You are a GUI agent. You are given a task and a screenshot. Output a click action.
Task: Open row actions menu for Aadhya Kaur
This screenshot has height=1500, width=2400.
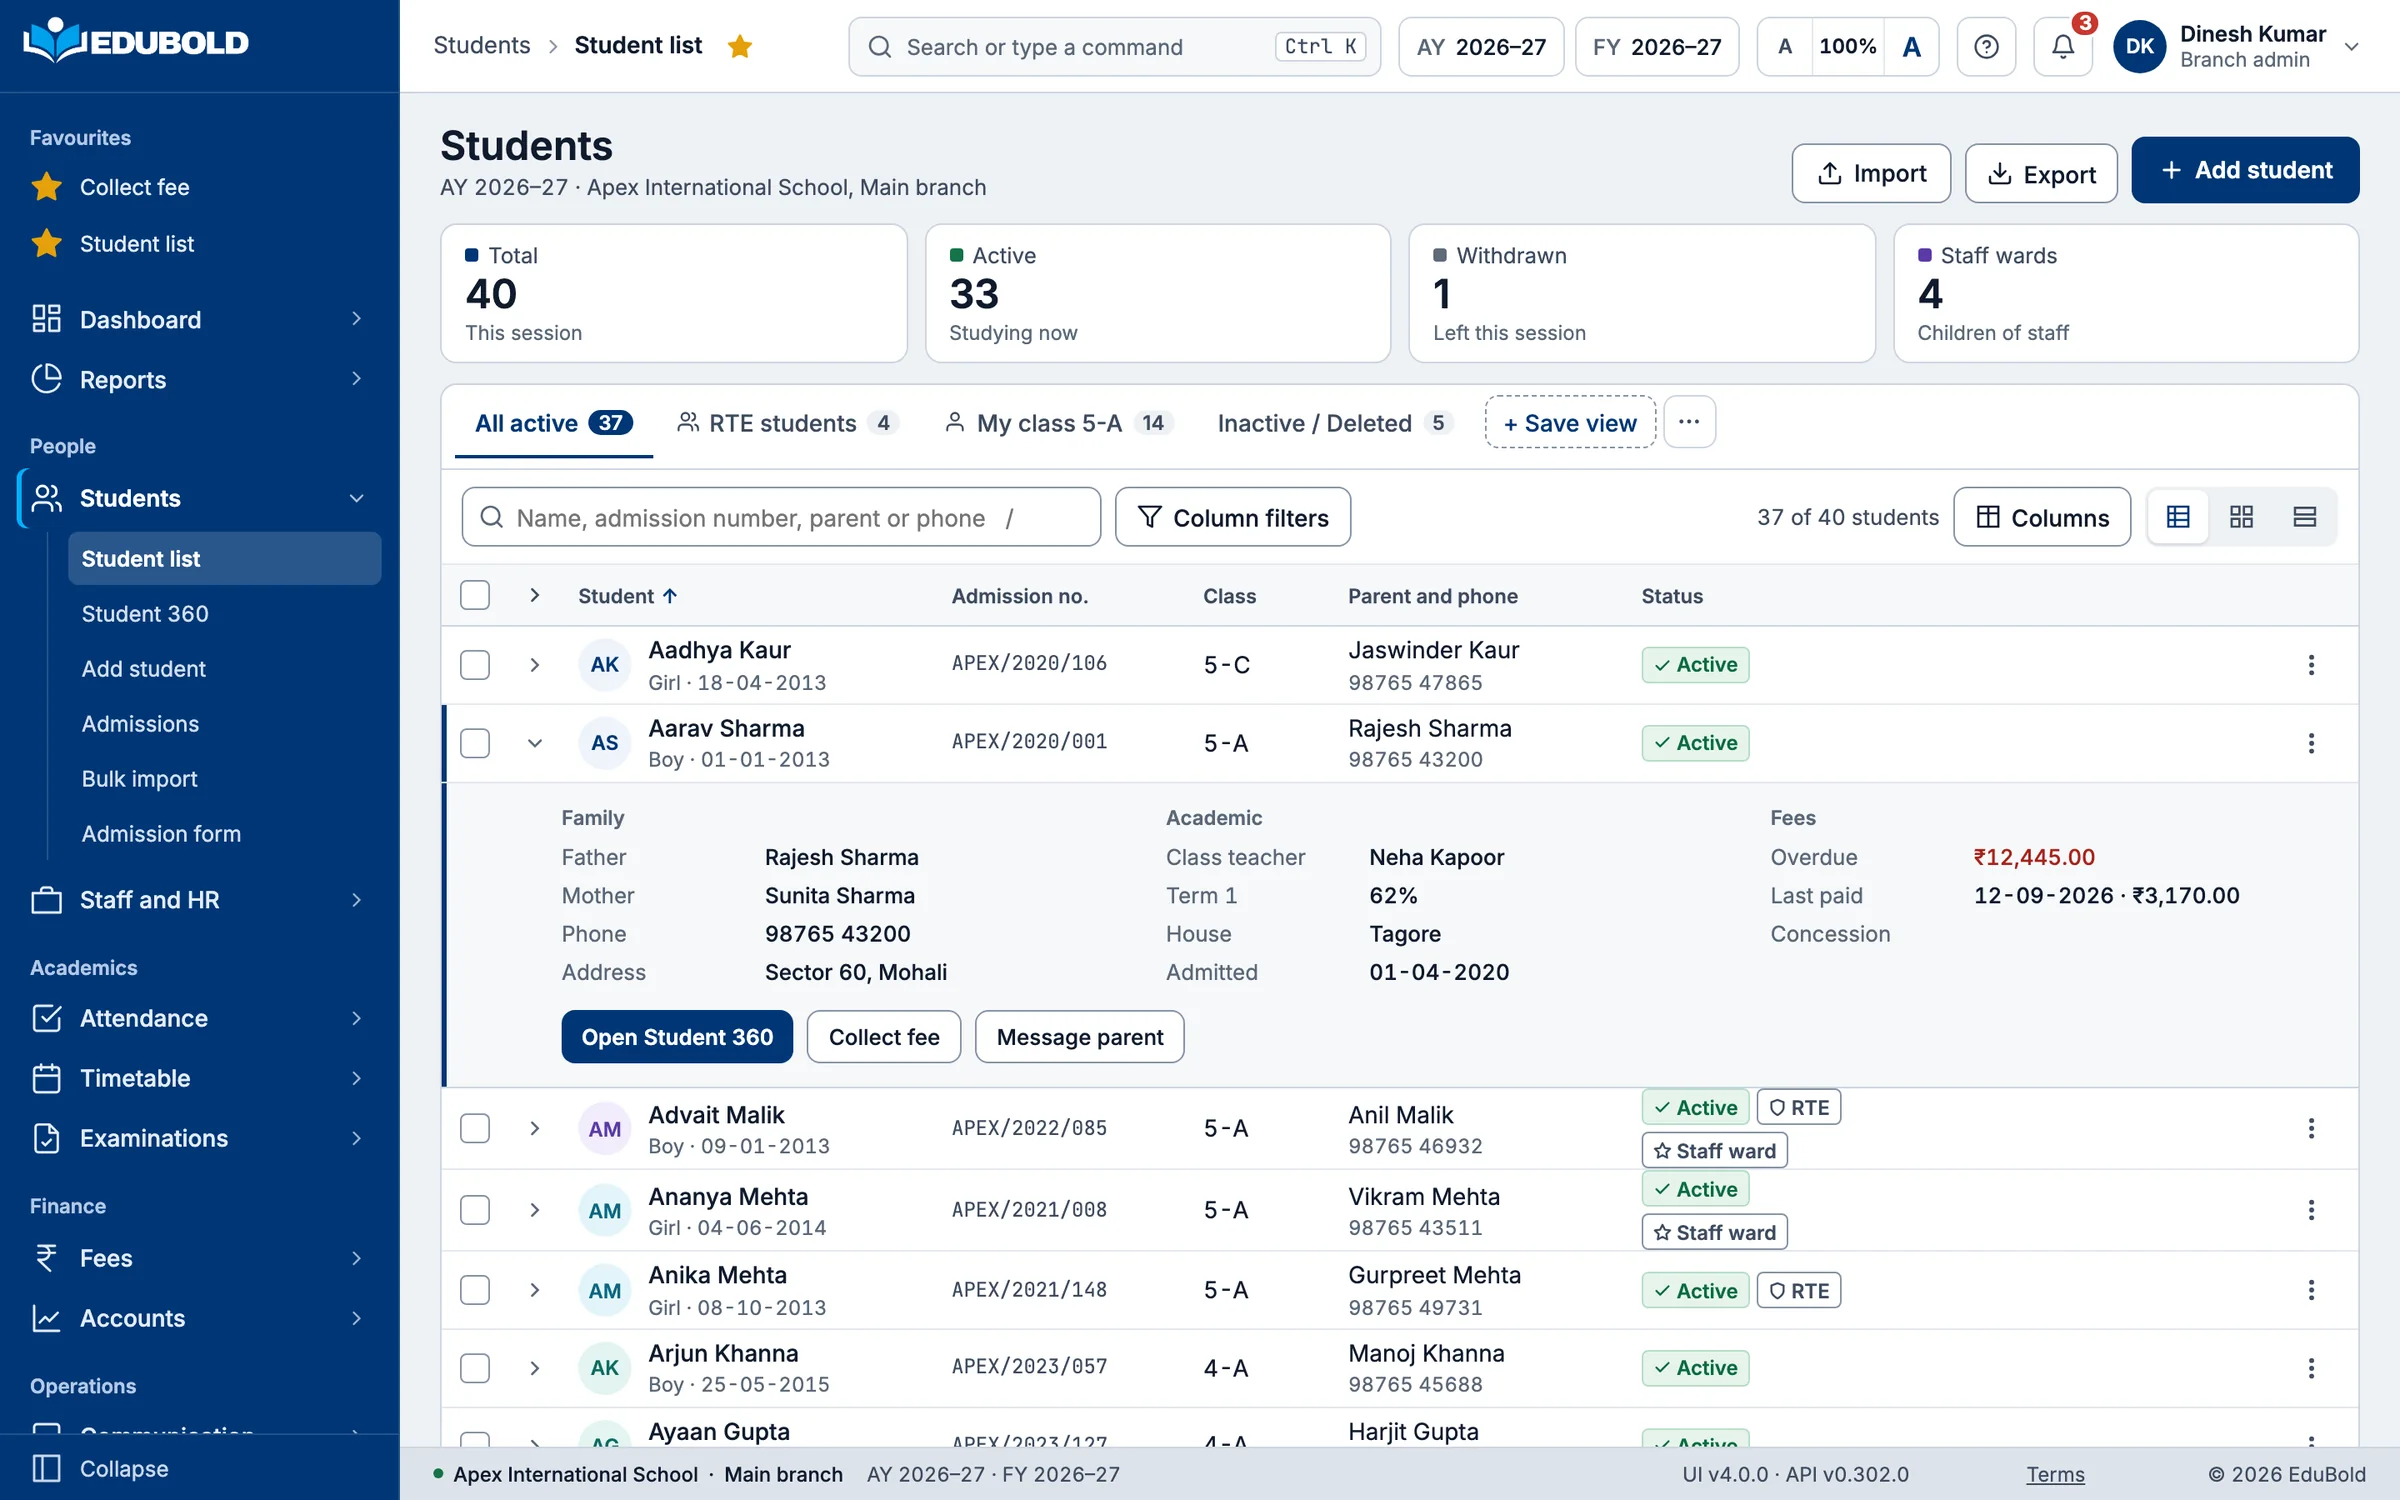[x=2311, y=665]
